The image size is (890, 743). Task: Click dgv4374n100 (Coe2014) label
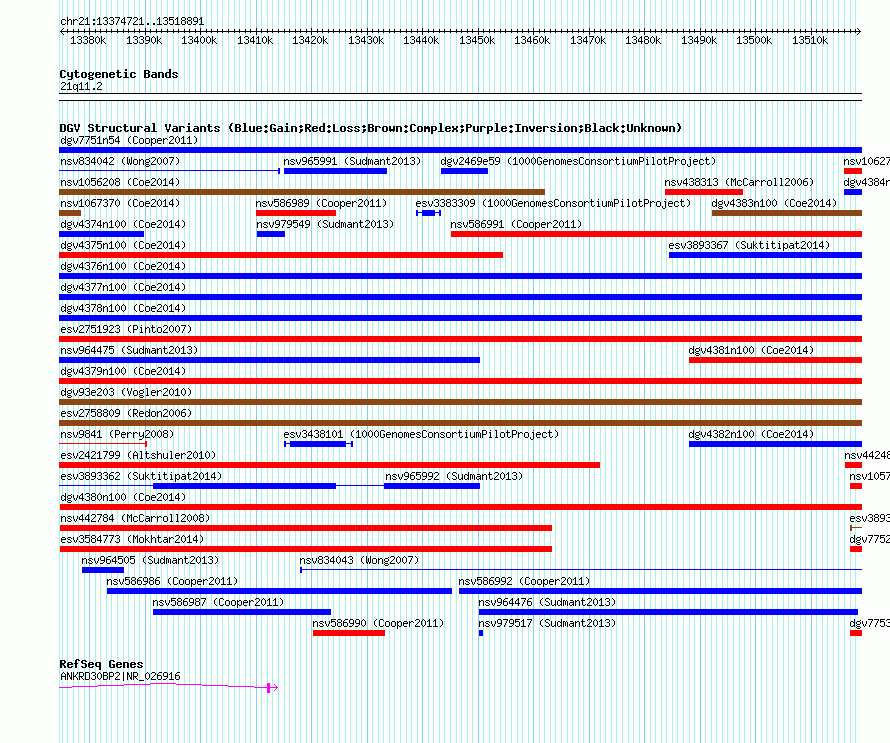coord(123,224)
